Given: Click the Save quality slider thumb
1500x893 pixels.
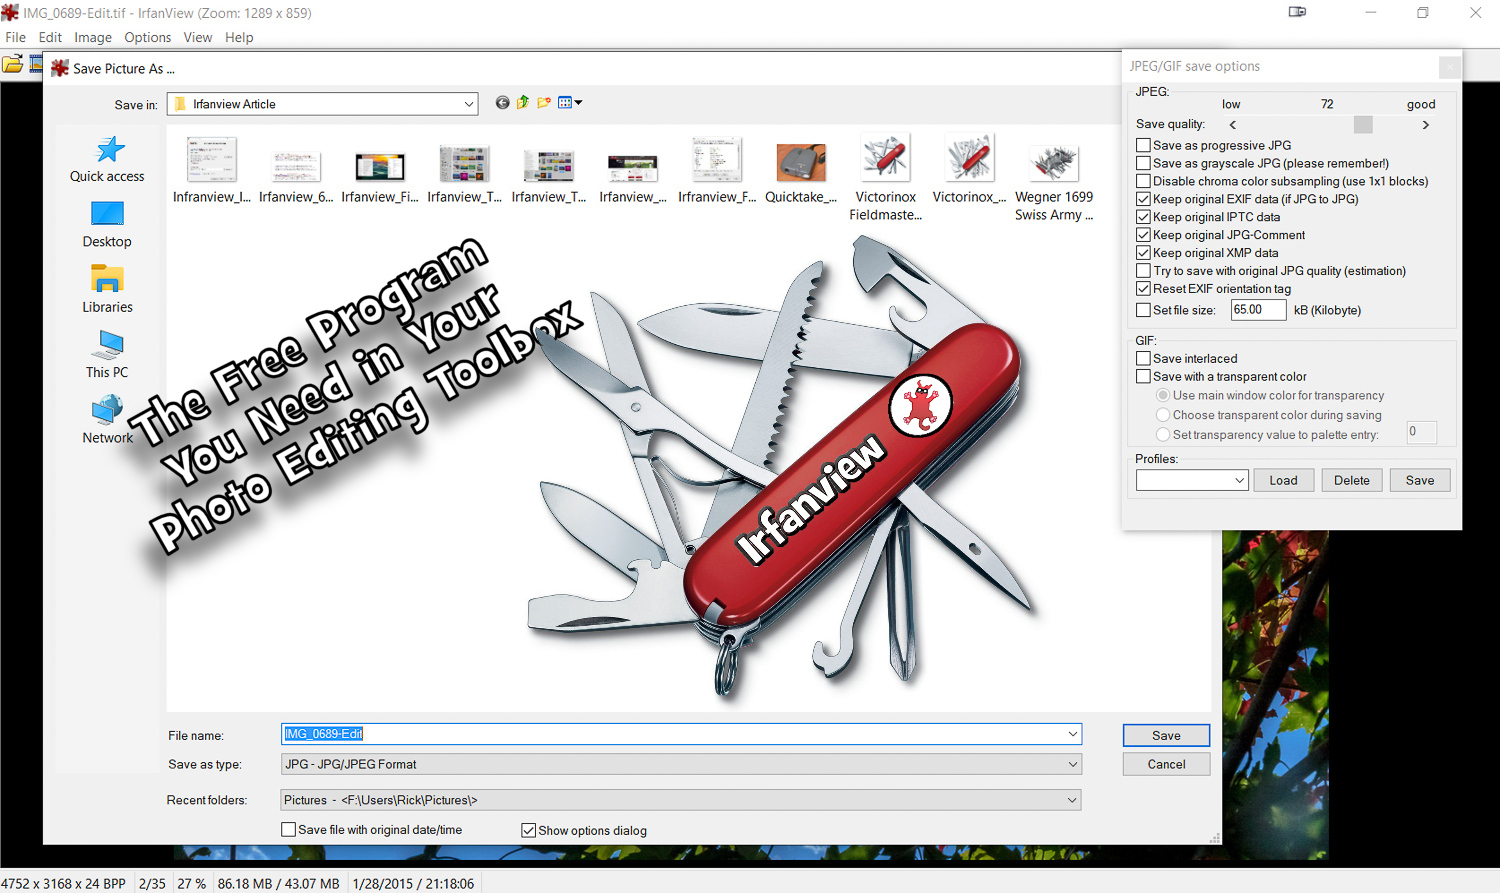Looking at the screenshot, I should pos(1363,124).
